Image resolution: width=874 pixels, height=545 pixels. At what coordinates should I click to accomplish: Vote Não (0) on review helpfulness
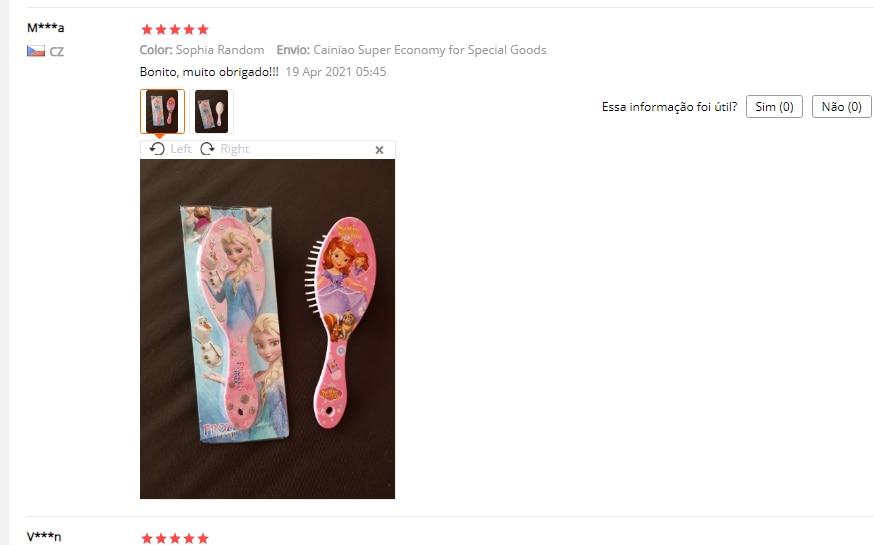pos(842,106)
